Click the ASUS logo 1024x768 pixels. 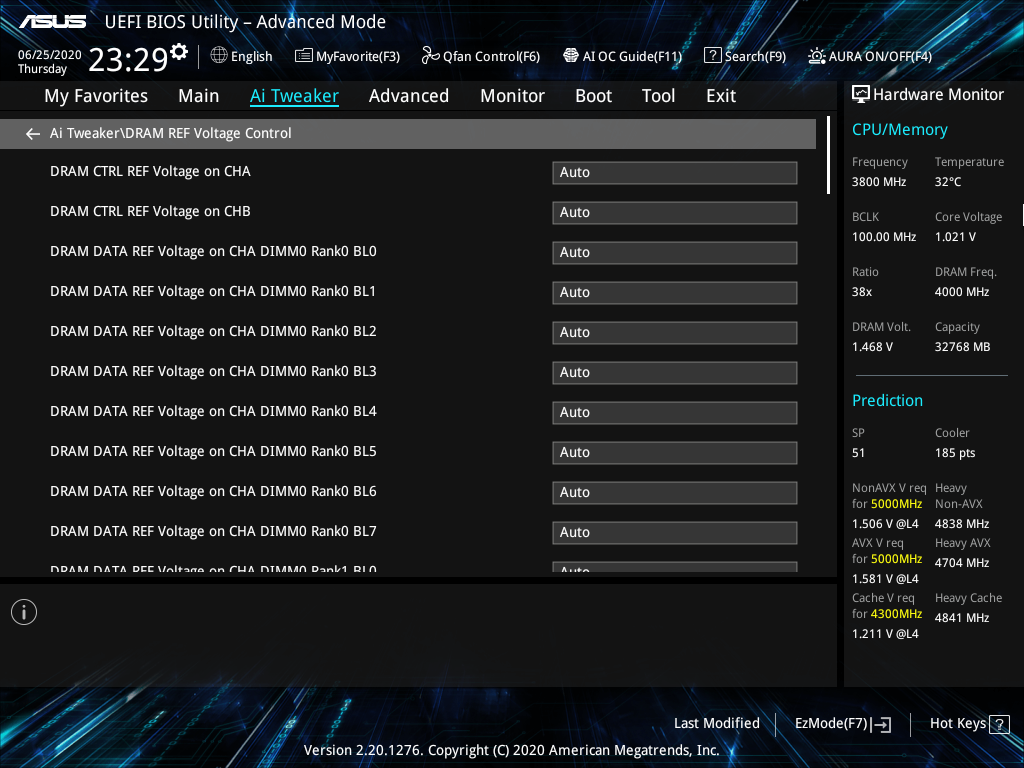(52, 22)
